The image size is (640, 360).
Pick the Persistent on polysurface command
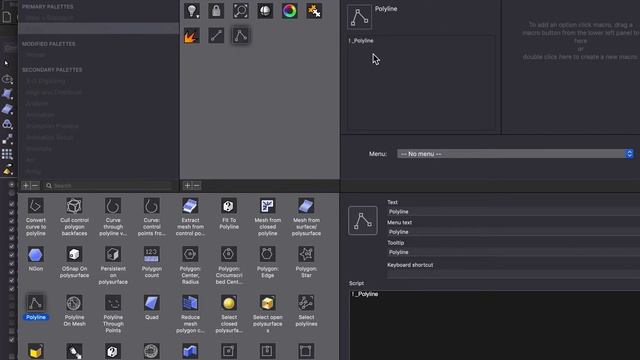coord(113,265)
